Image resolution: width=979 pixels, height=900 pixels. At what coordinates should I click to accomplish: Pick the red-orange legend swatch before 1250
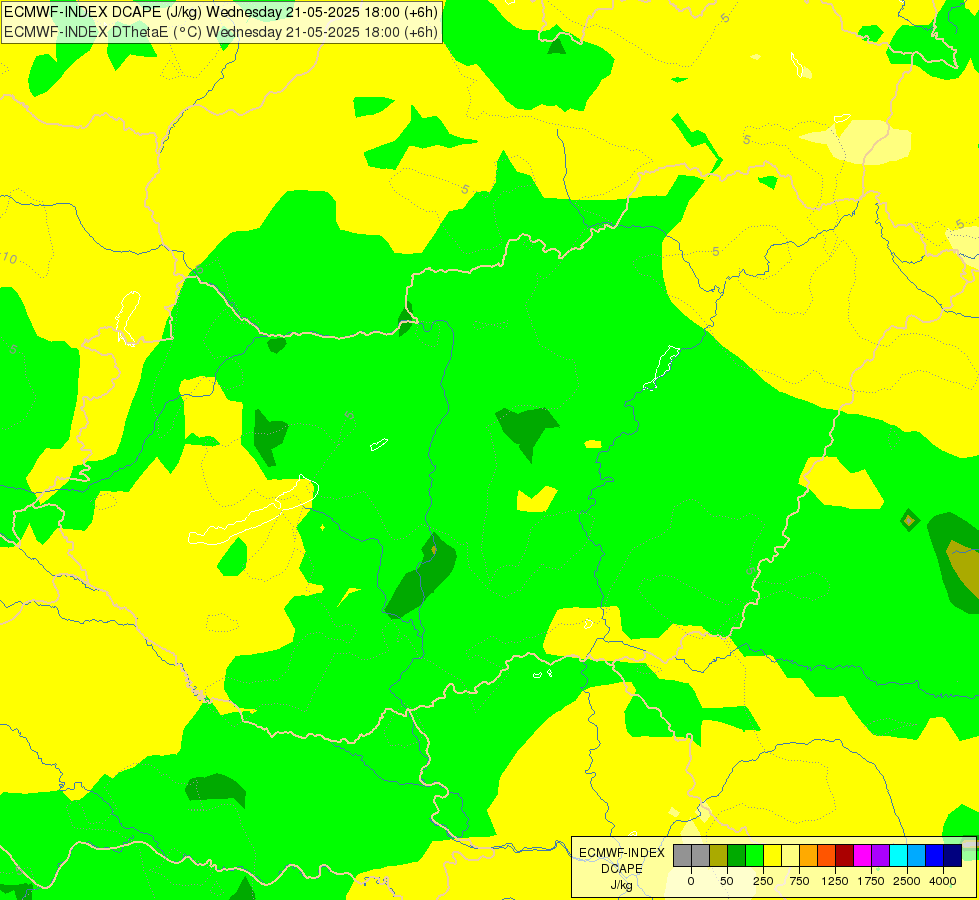pos(827,856)
